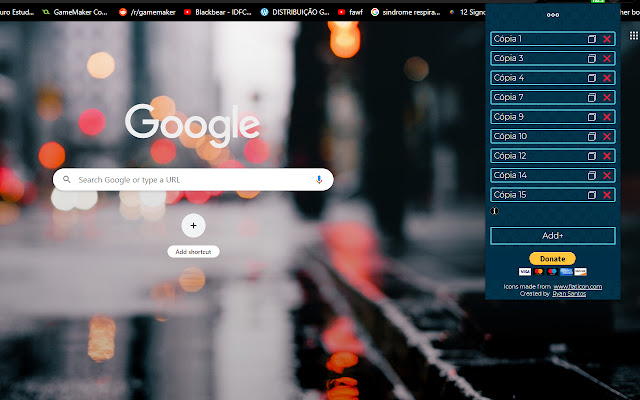Click the copy icon for Cópia 14
The height and width of the screenshot is (400, 640).
tap(591, 176)
